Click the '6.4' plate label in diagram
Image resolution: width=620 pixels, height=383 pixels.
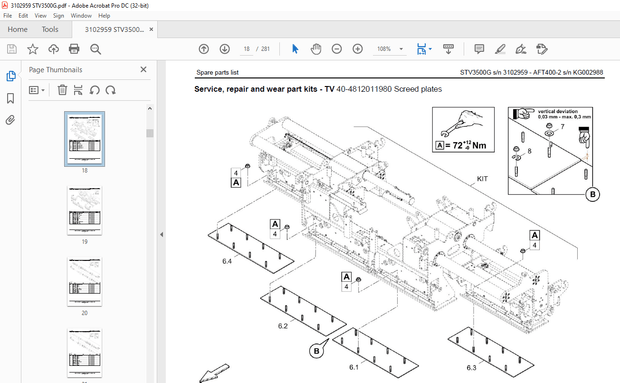point(227,261)
